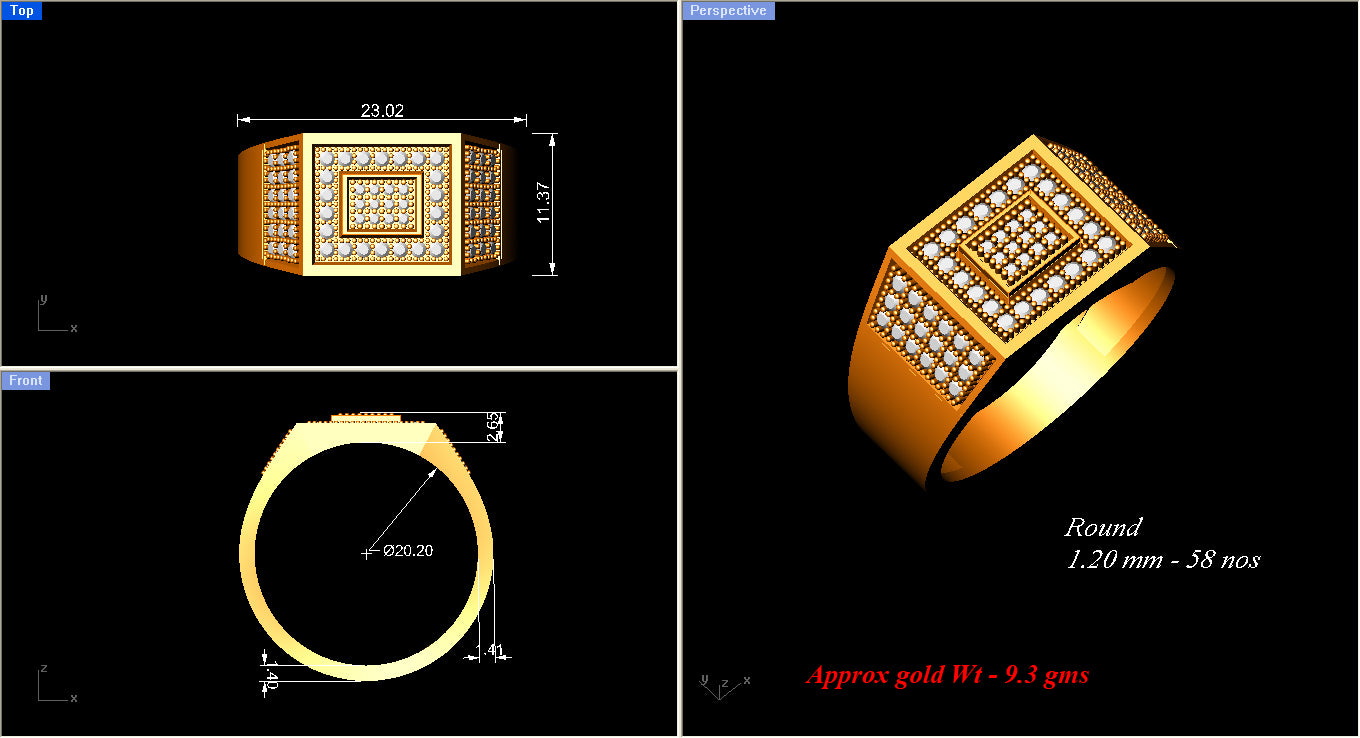1360x738 pixels.
Task: Click the 1.41 dimension near the ring band
Action: pyautogui.click(x=490, y=648)
